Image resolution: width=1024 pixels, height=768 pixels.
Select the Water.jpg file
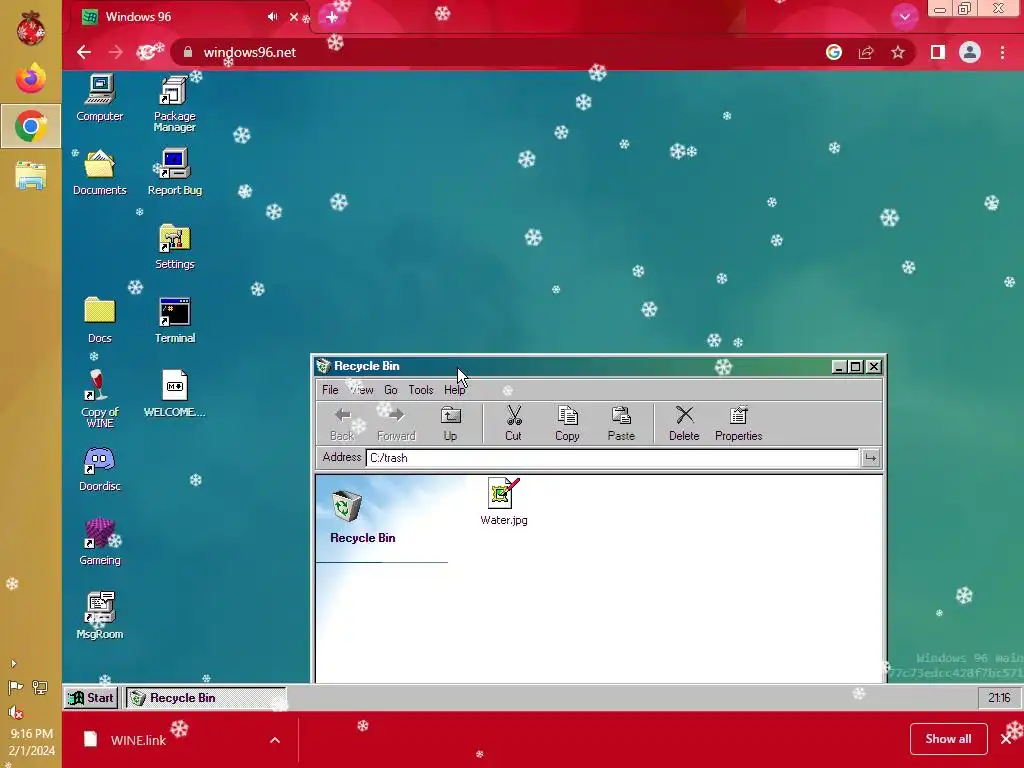tap(504, 502)
